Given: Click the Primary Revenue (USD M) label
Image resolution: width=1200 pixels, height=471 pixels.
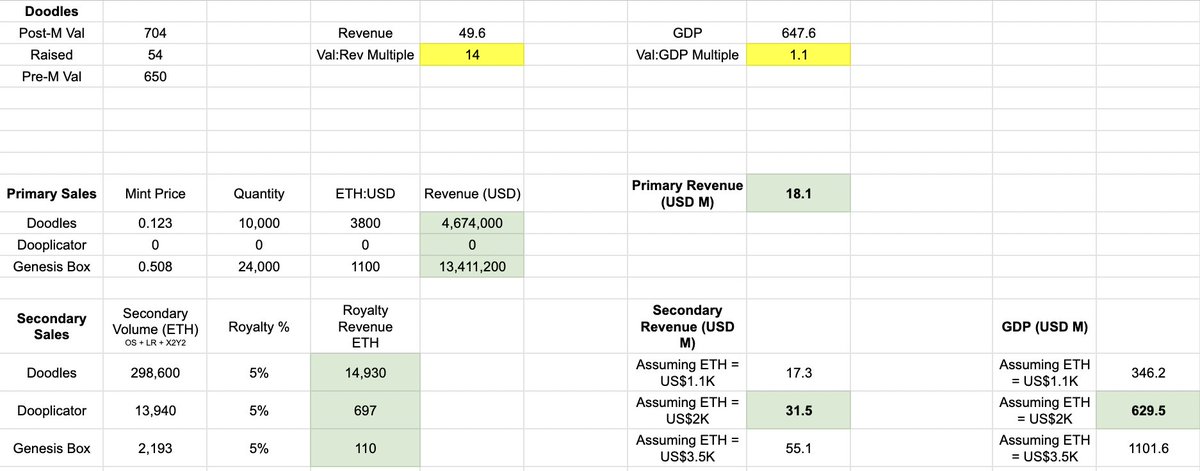Looking at the screenshot, I should (688, 194).
